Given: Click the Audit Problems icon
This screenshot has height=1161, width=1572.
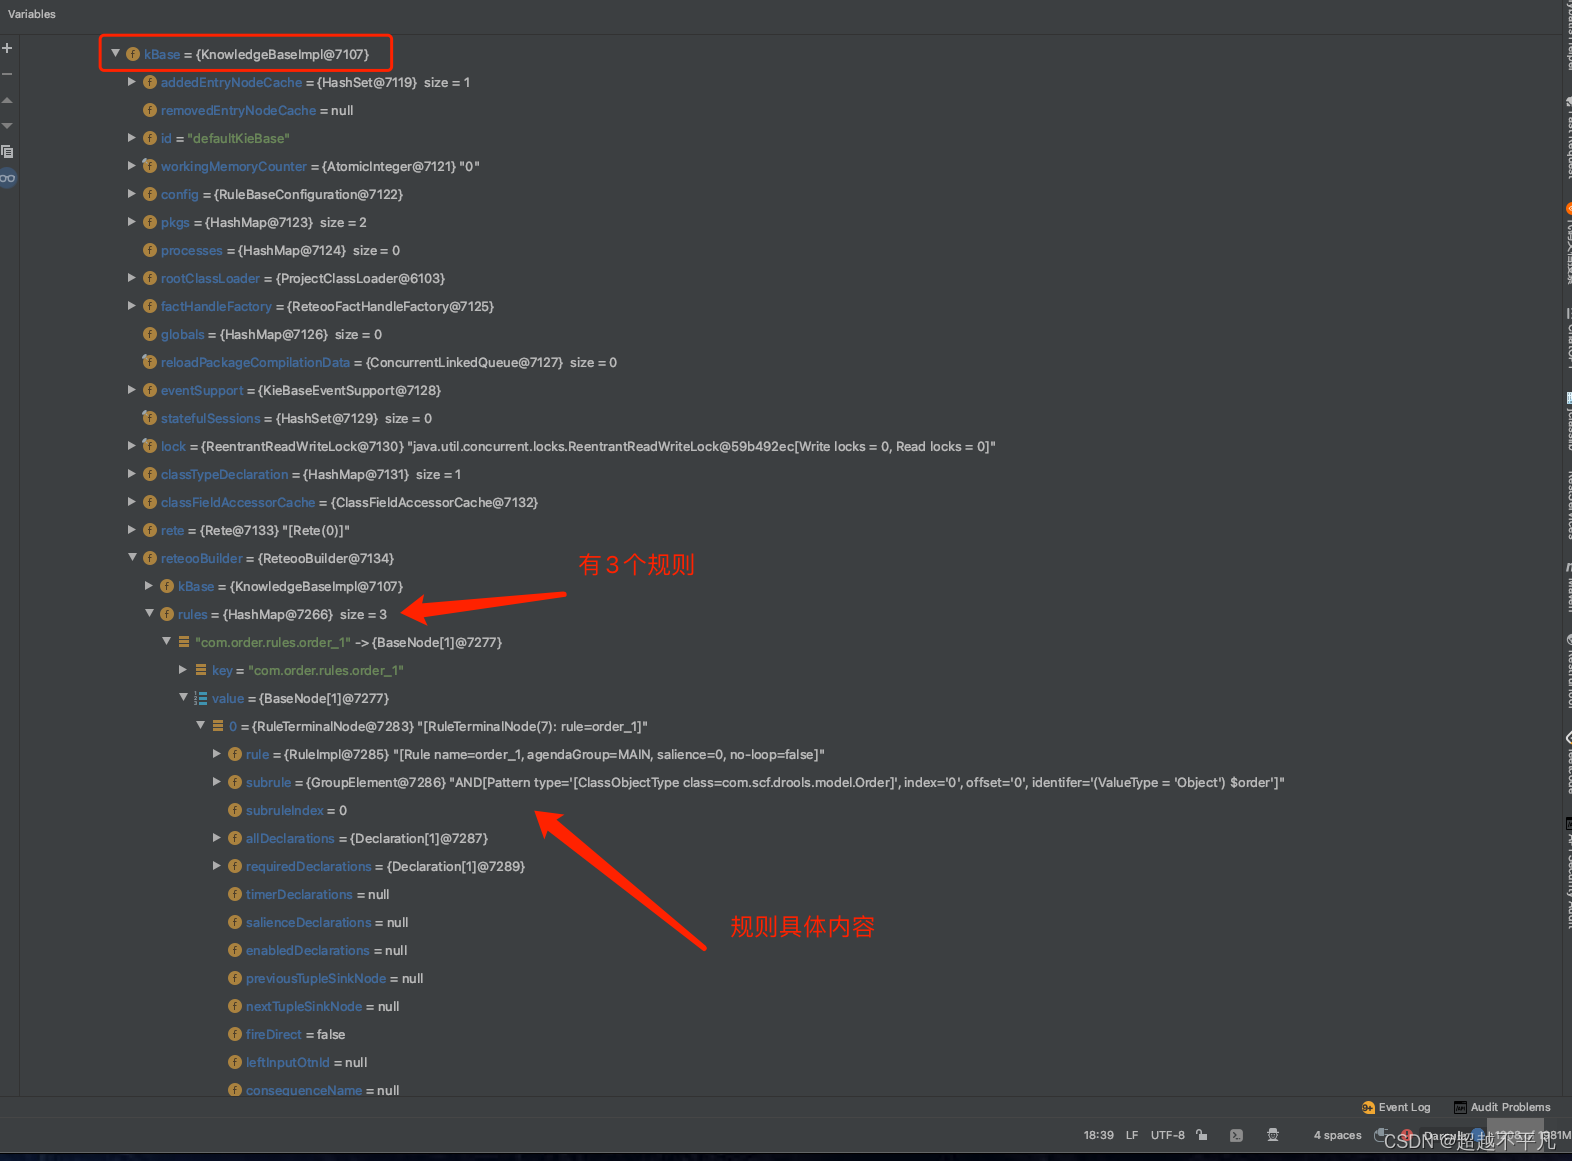Looking at the screenshot, I should (x=1460, y=1107).
